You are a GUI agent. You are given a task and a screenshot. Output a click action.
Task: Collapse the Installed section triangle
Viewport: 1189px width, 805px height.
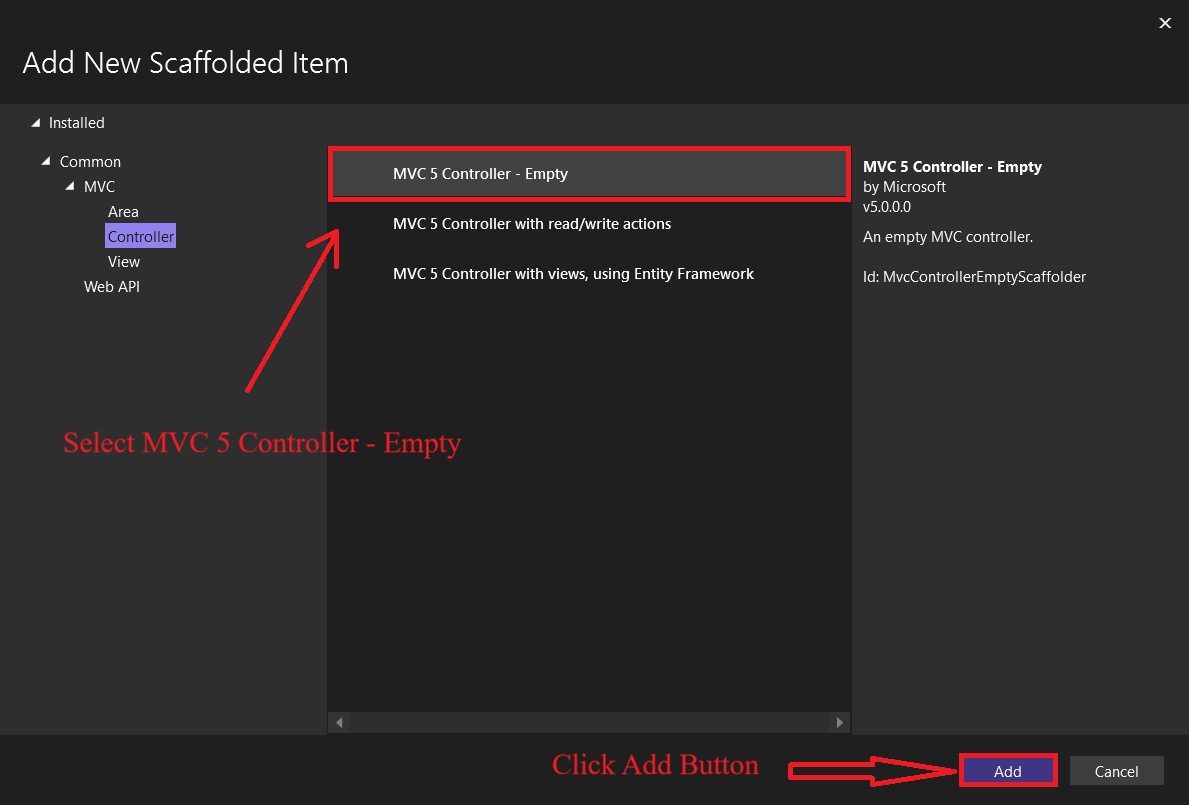pyautogui.click(x=37, y=123)
